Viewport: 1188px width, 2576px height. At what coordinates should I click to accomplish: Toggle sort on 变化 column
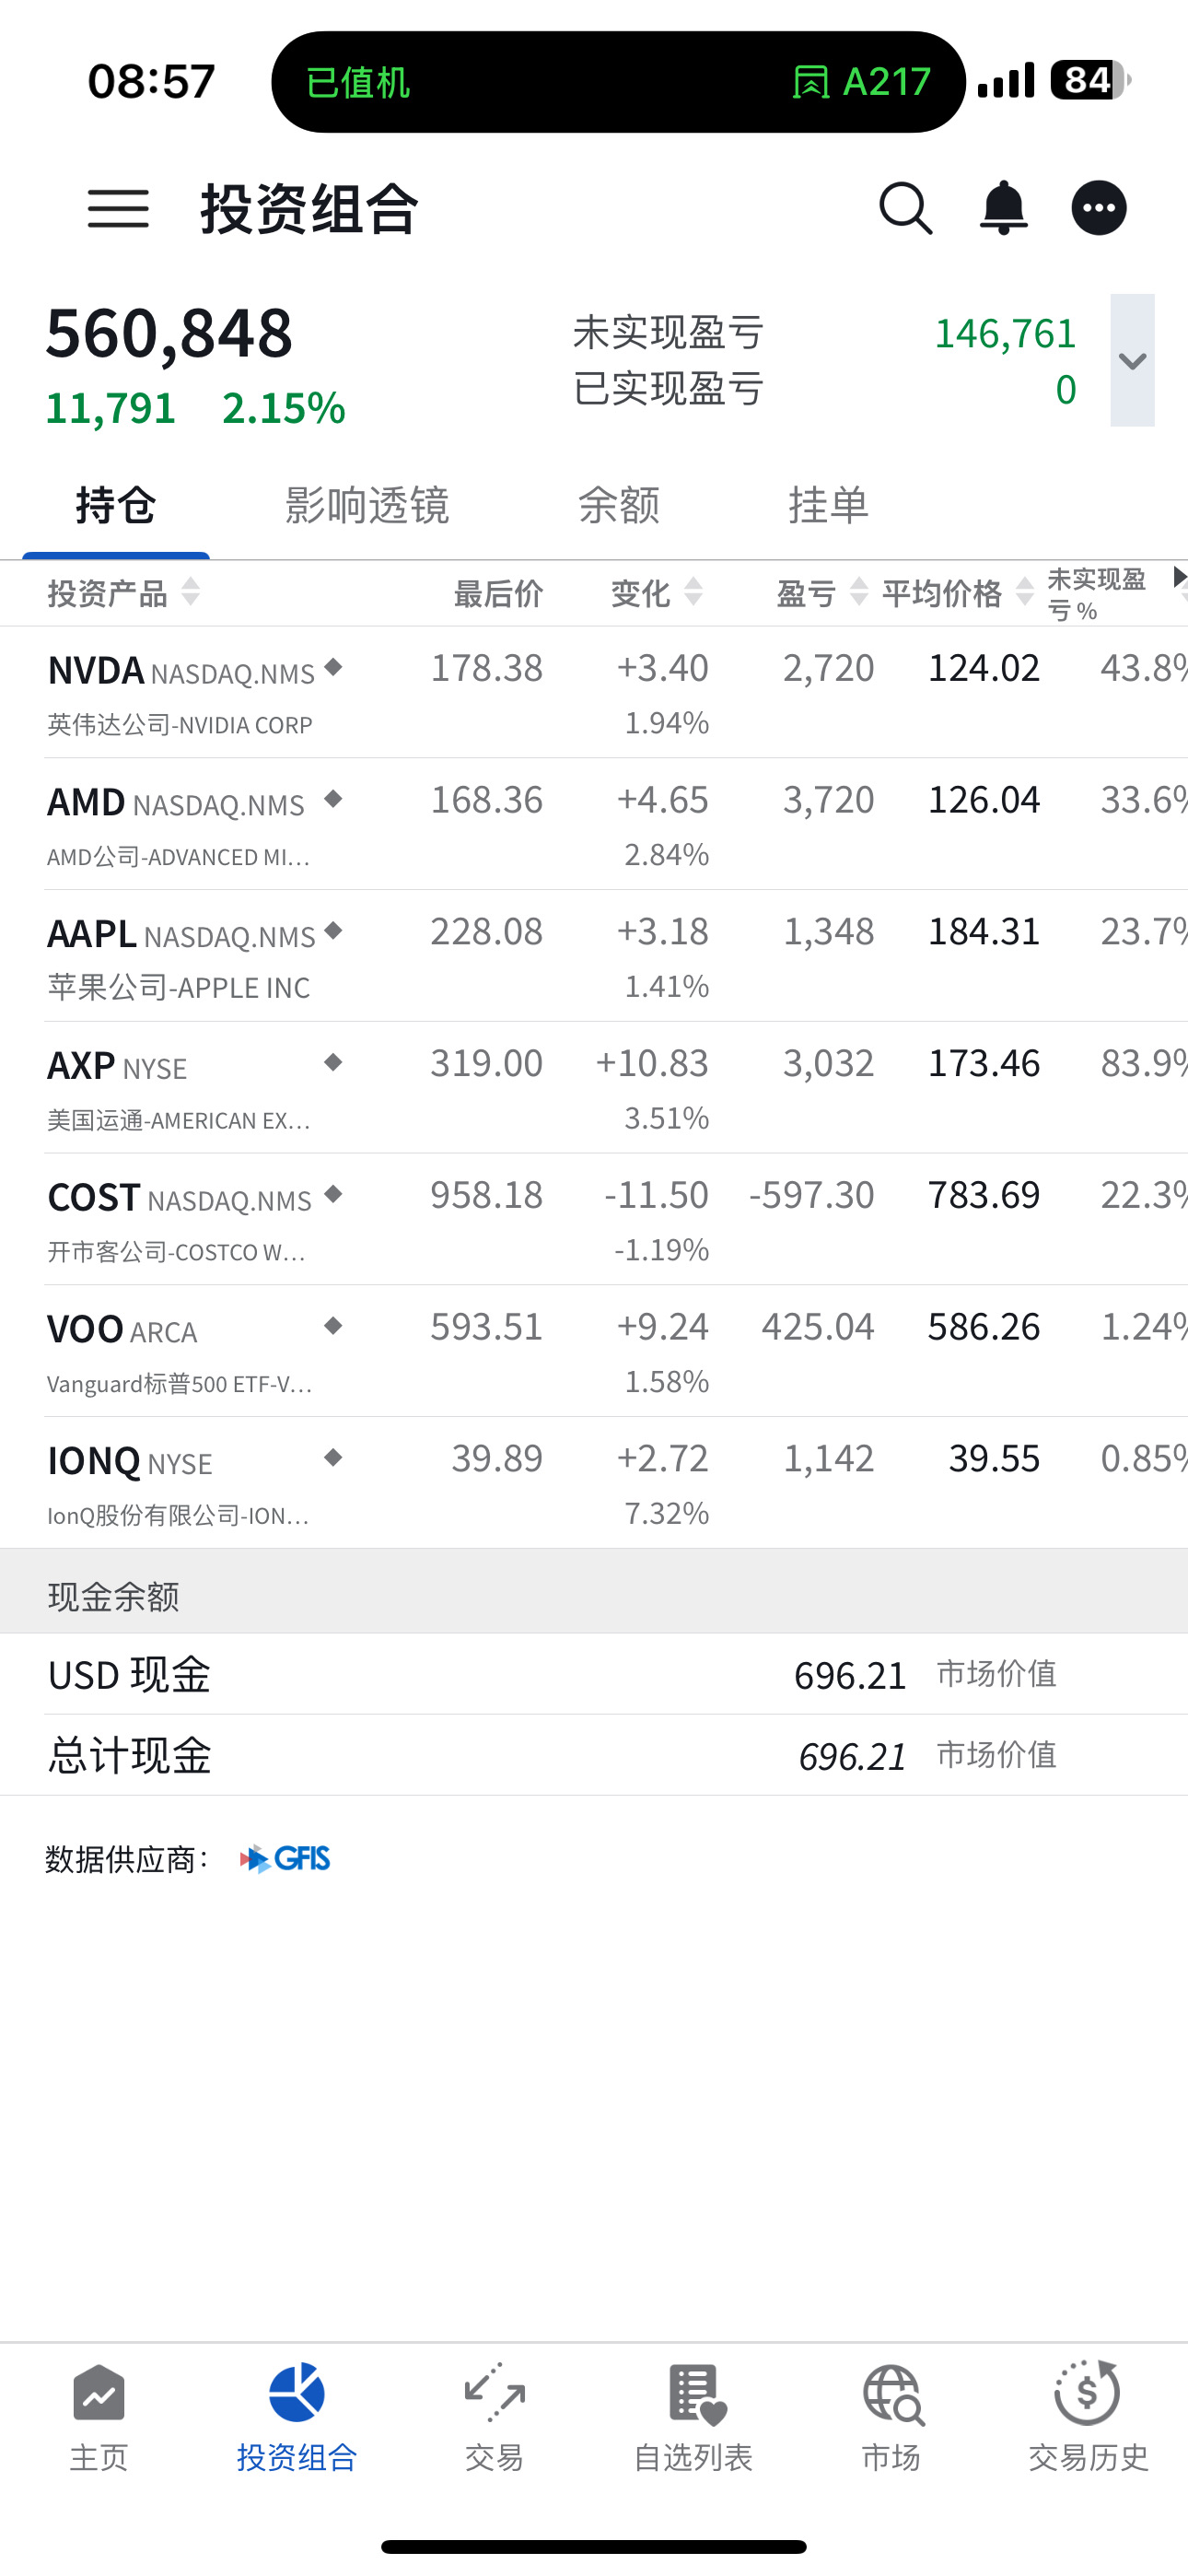point(693,592)
